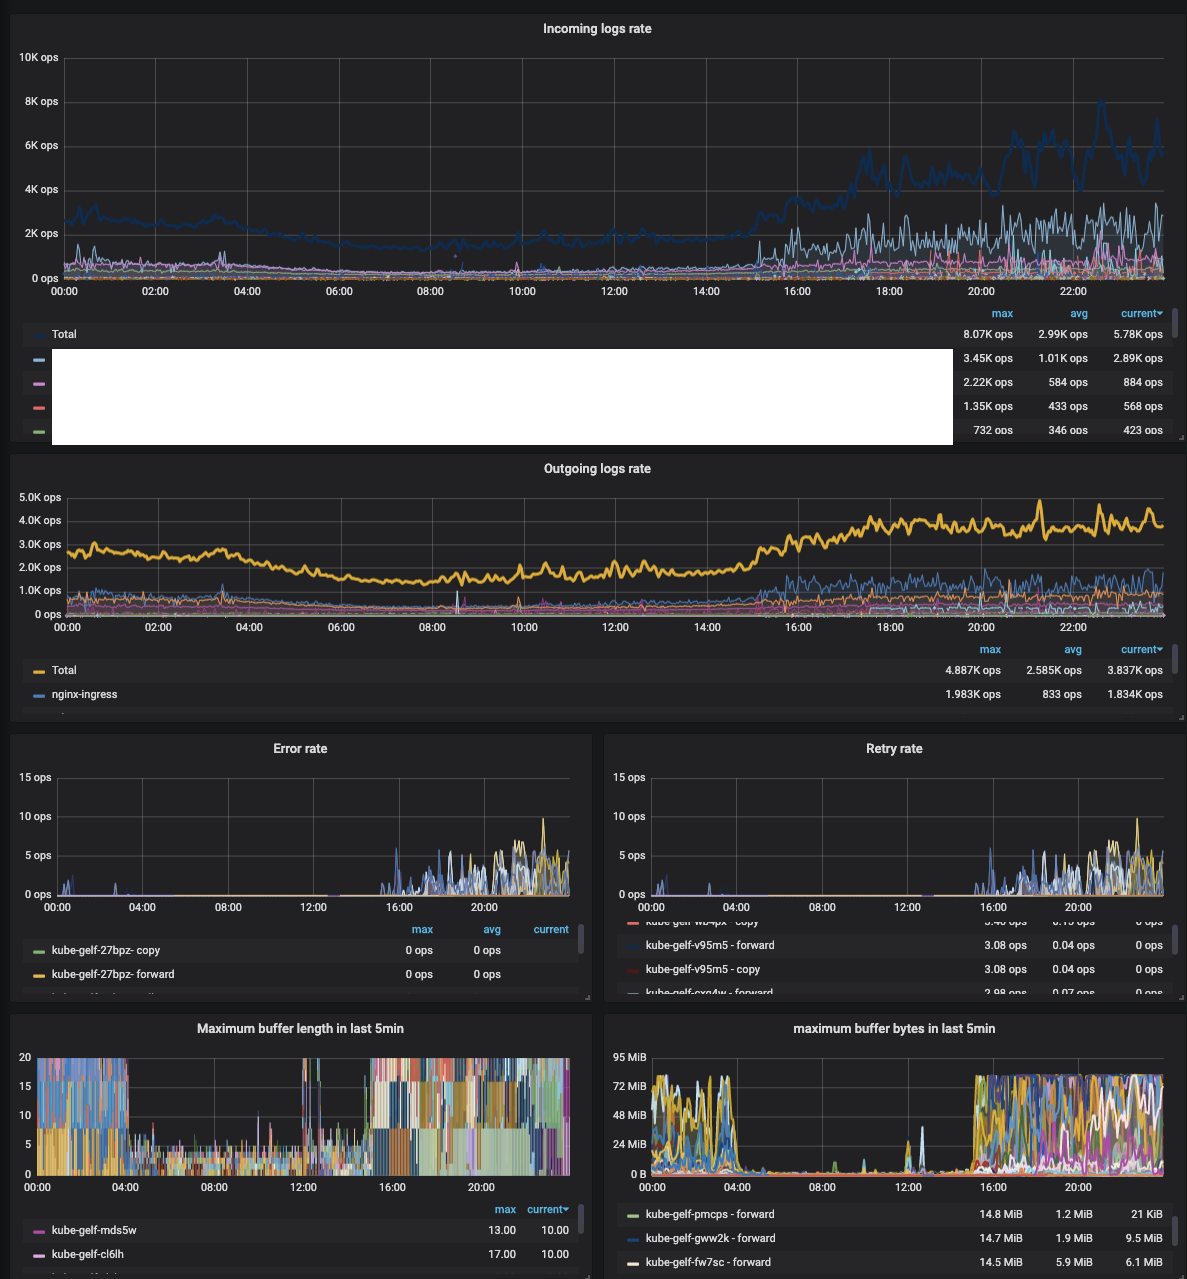Click the red kube-gelf-v95m5 - copy series icon
This screenshot has height=1279, width=1187.
634,969
